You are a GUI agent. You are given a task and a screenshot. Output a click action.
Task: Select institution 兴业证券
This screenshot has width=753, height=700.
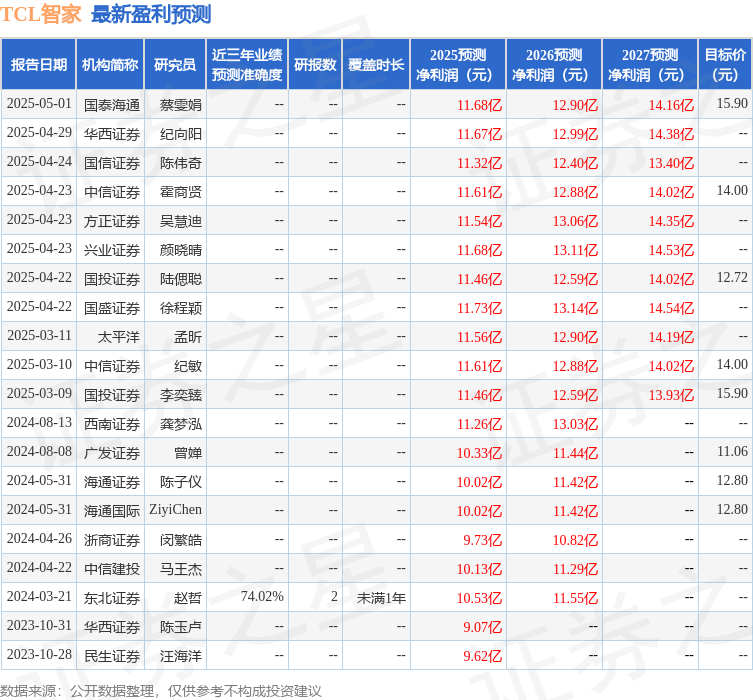click(x=111, y=250)
